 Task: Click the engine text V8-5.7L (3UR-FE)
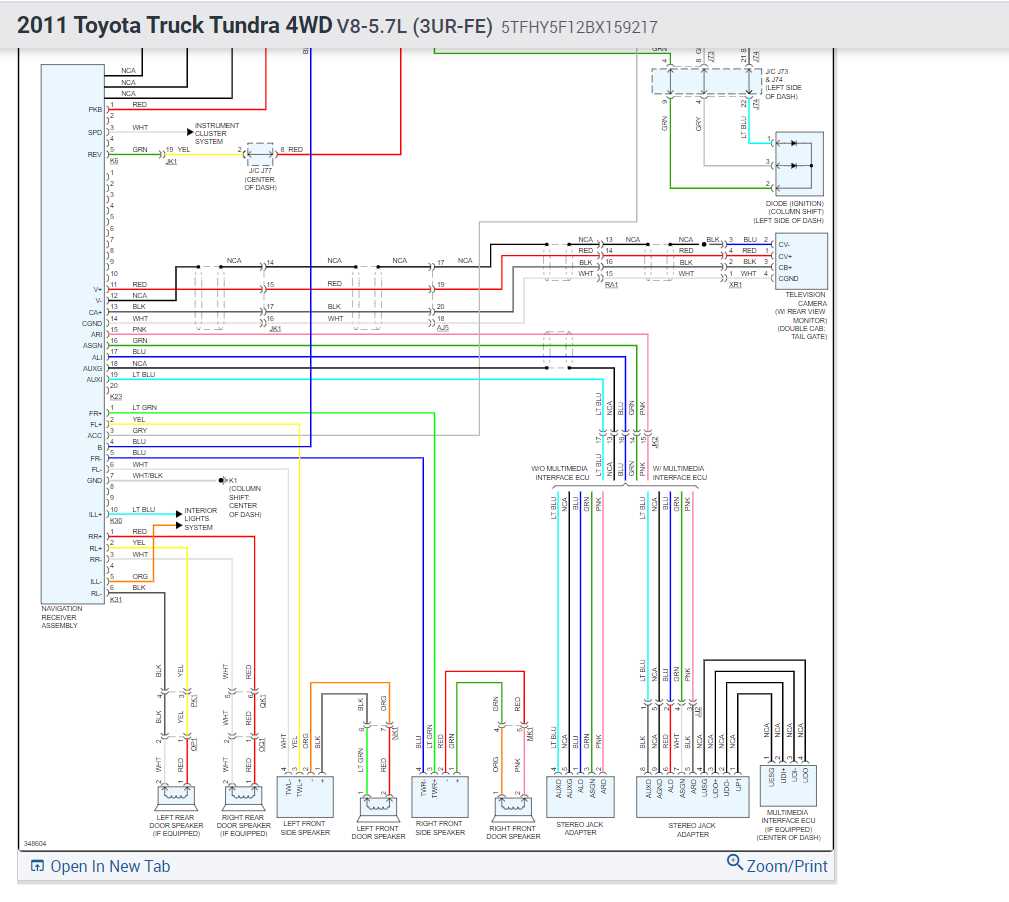[415, 26]
